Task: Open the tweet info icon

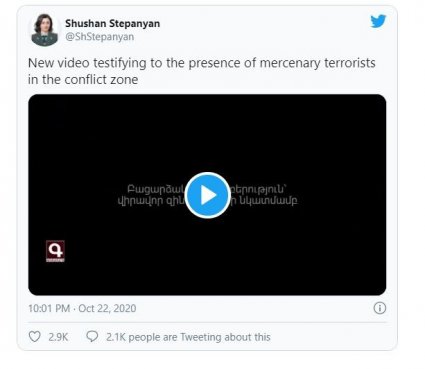Action: [x=380, y=308]
